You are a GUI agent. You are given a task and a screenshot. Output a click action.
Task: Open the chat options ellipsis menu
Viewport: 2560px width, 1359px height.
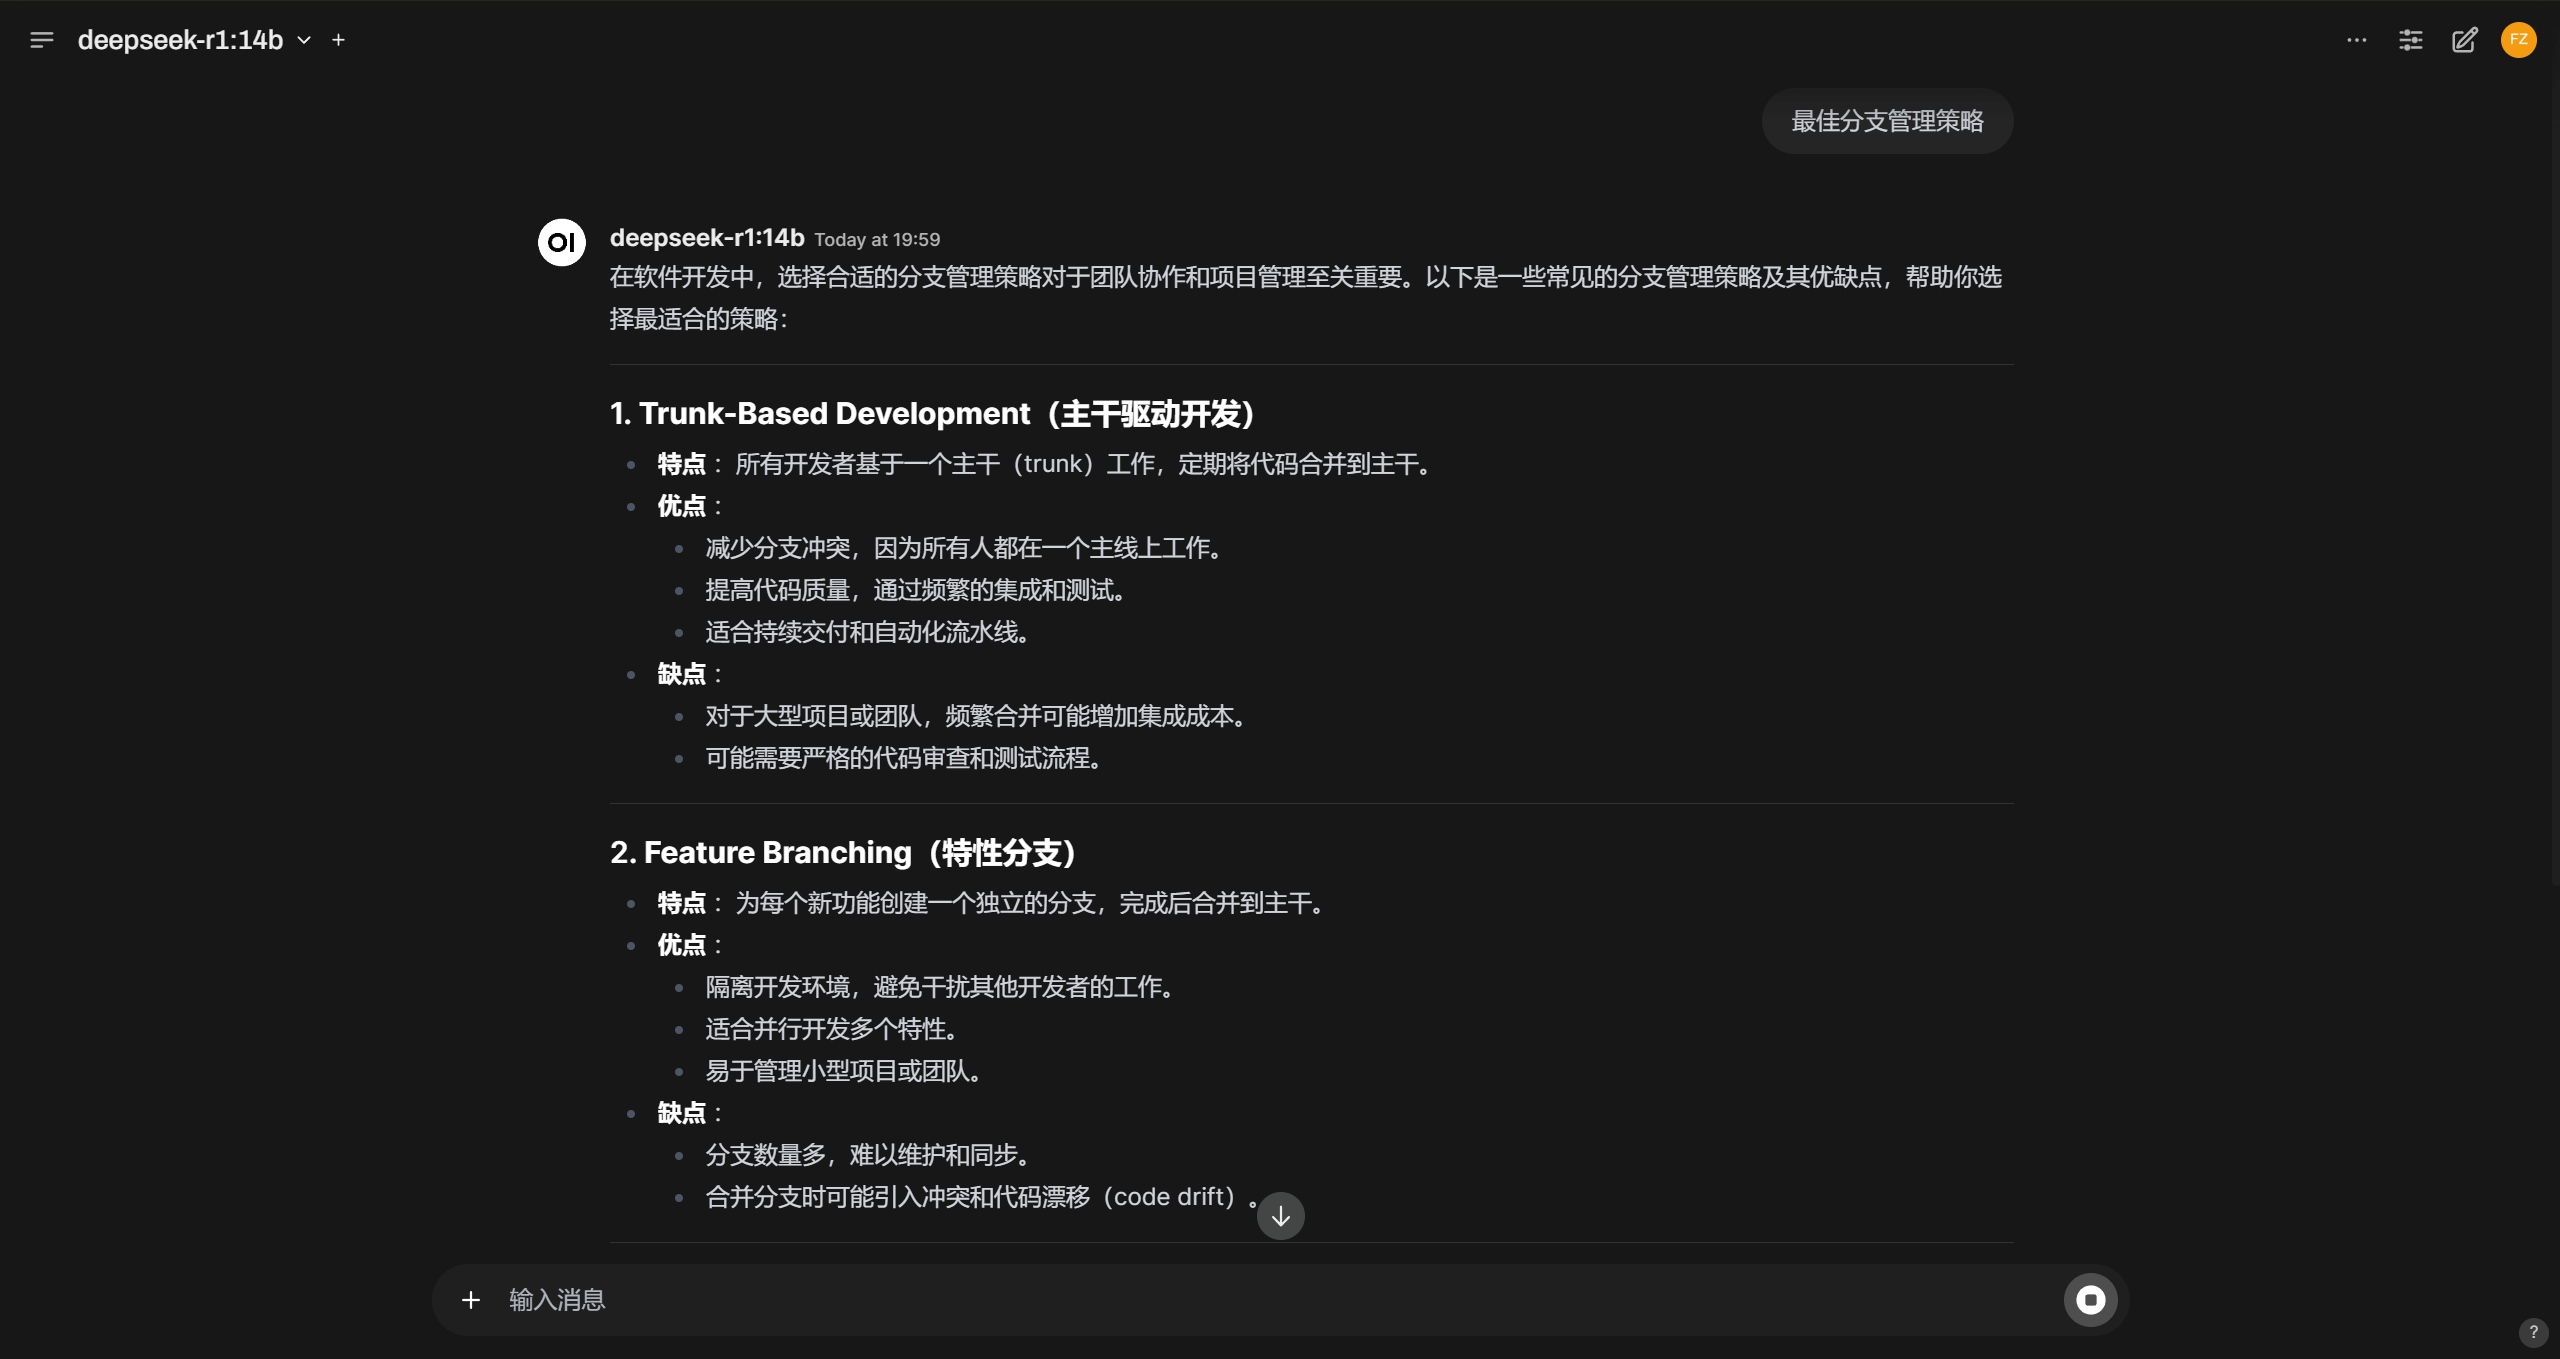(2357, 40)
